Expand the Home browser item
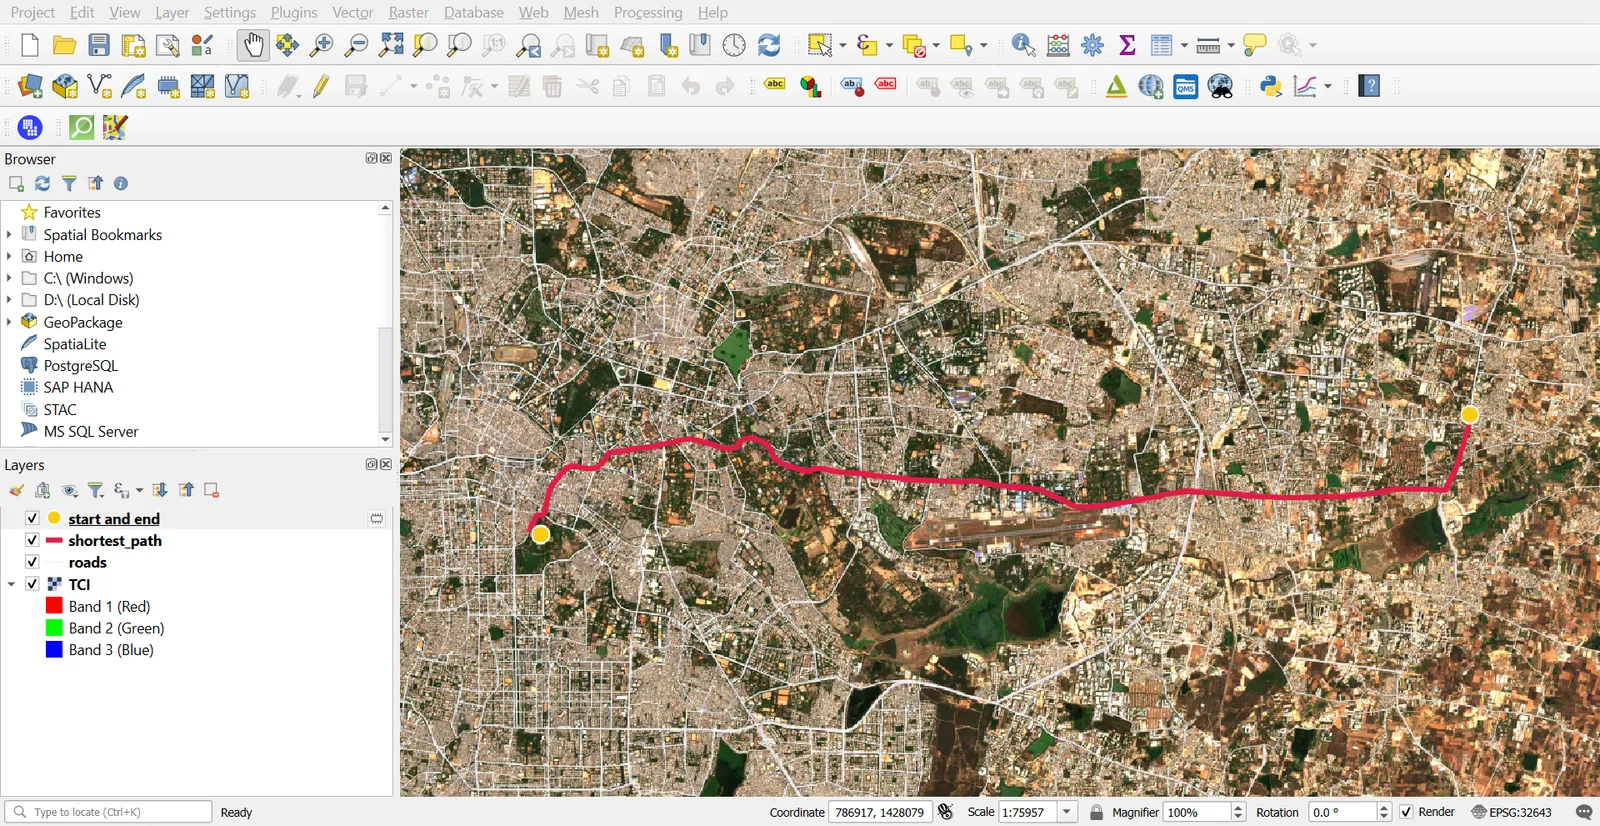1600x826 pixels. point(9,256)
